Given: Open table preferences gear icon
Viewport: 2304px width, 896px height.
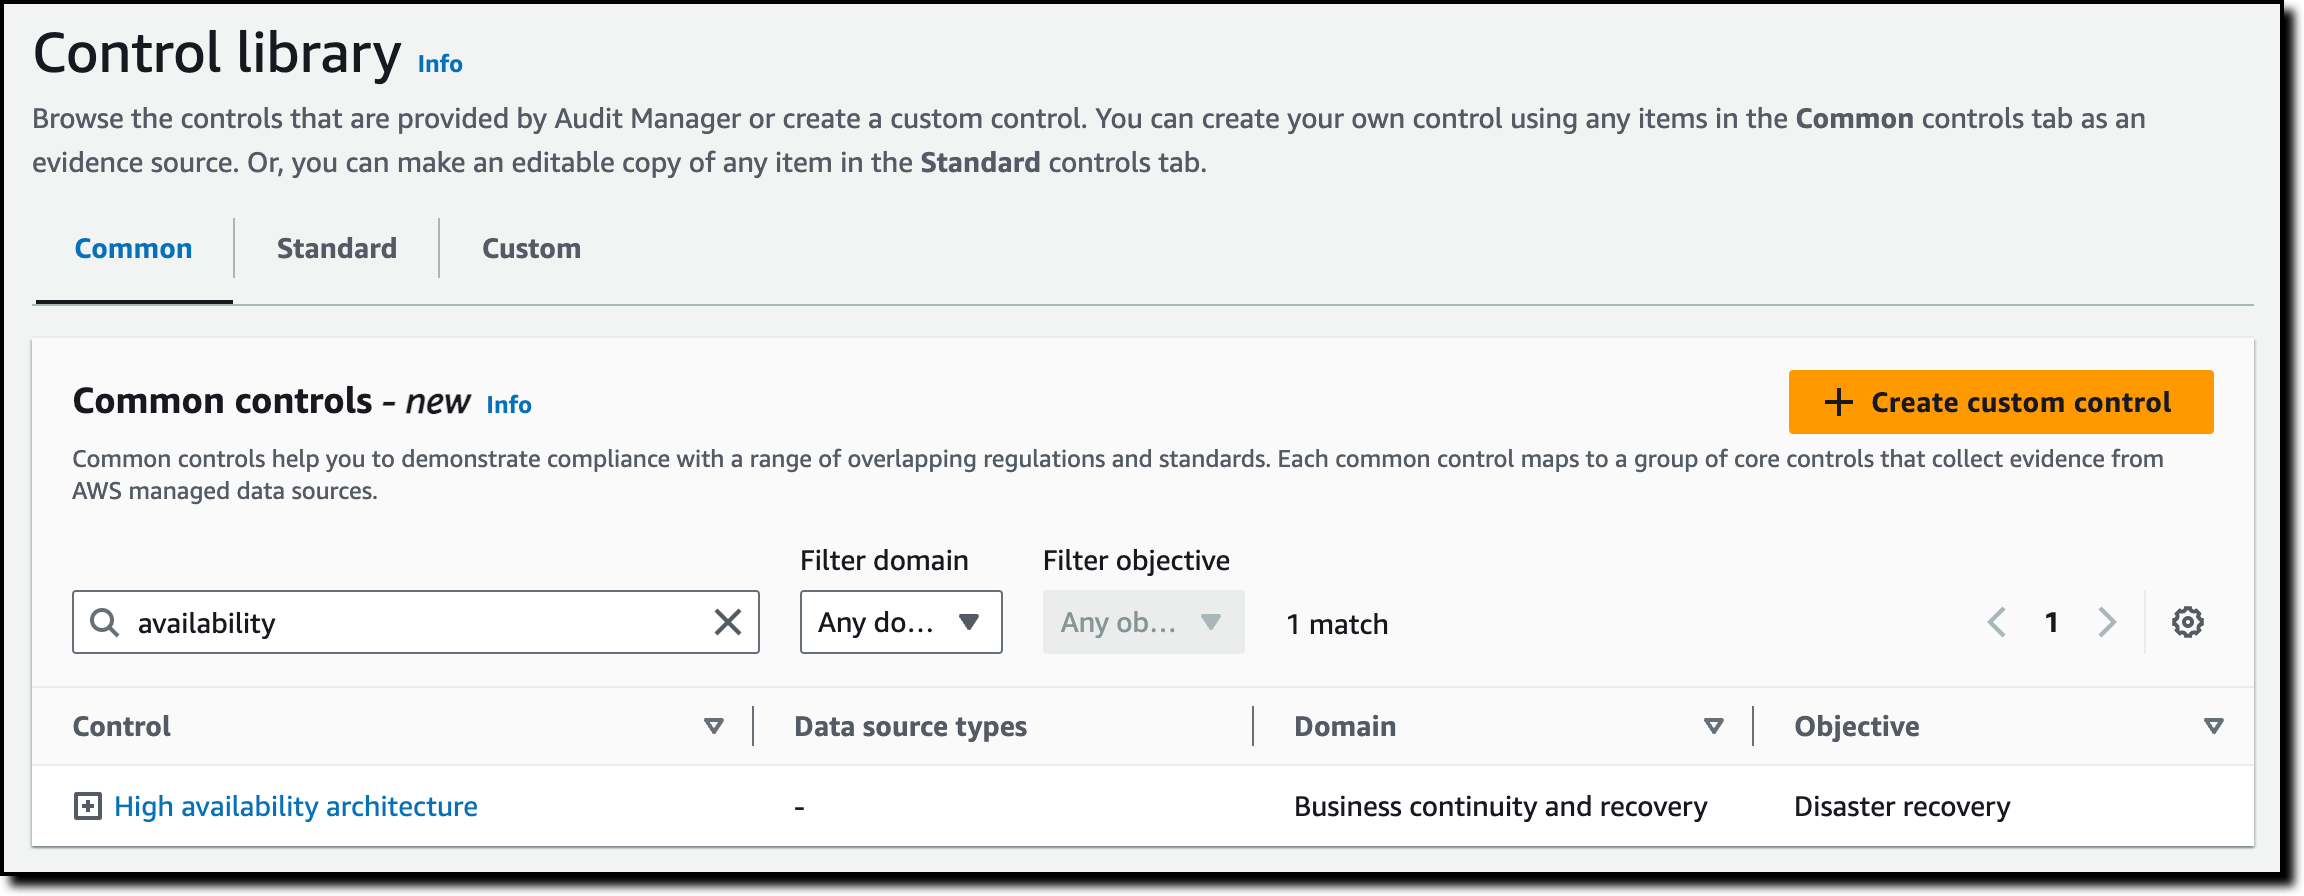Looking at the screenshot, I should (x=2187, y=622).
